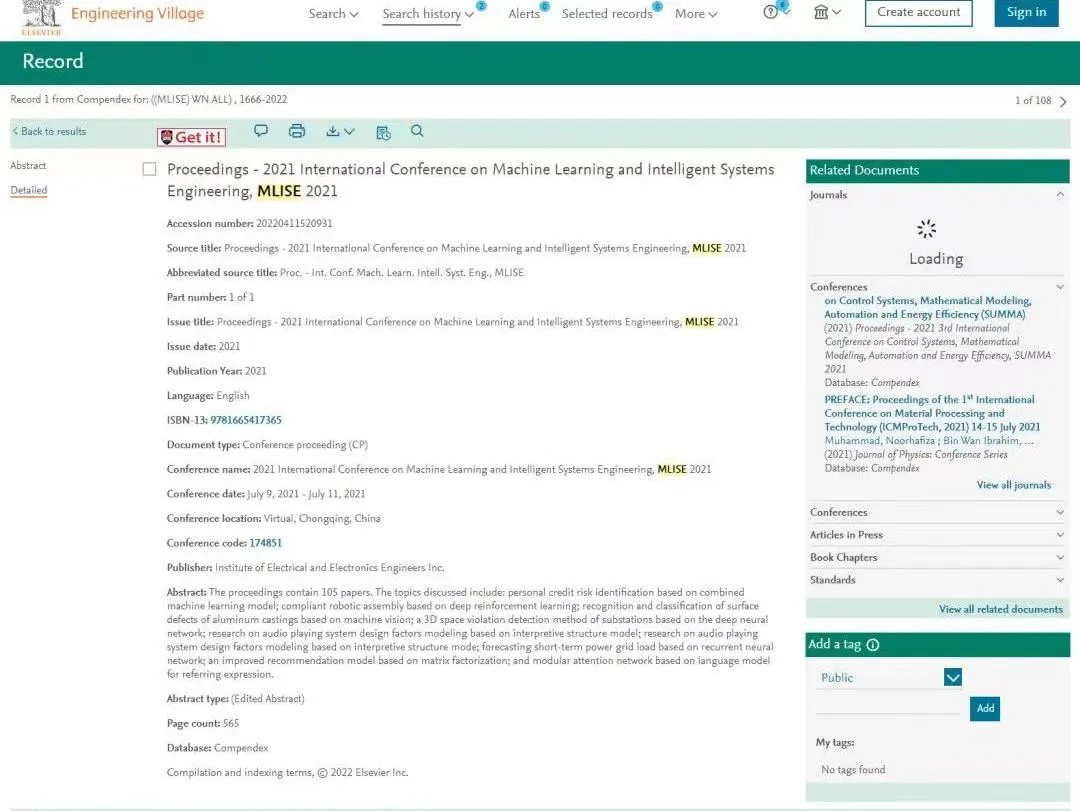
Task: Click the record title Proceedings MLISE 2021
Action: 470,180
